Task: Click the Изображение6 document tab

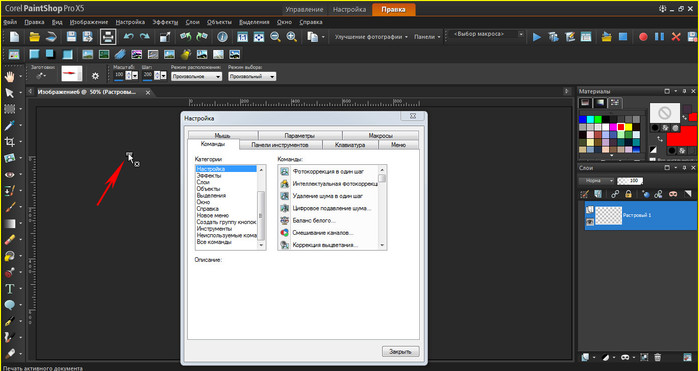Action: (x=87, y=92)
